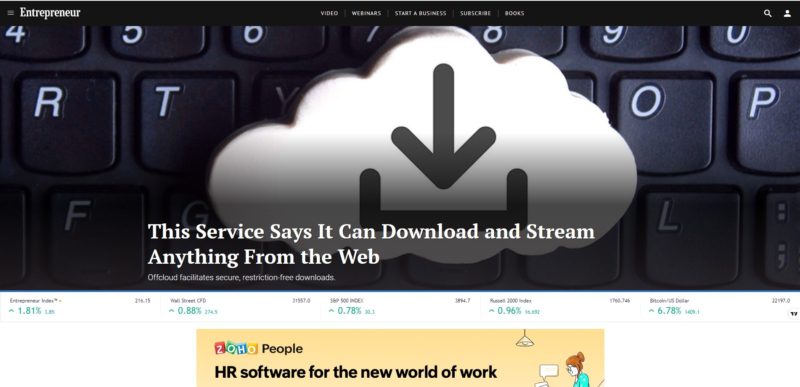Image resolution: width=800 pixels, height=387 pixels.
Task: Click the cloud download hero image
Action: [400, 158]
